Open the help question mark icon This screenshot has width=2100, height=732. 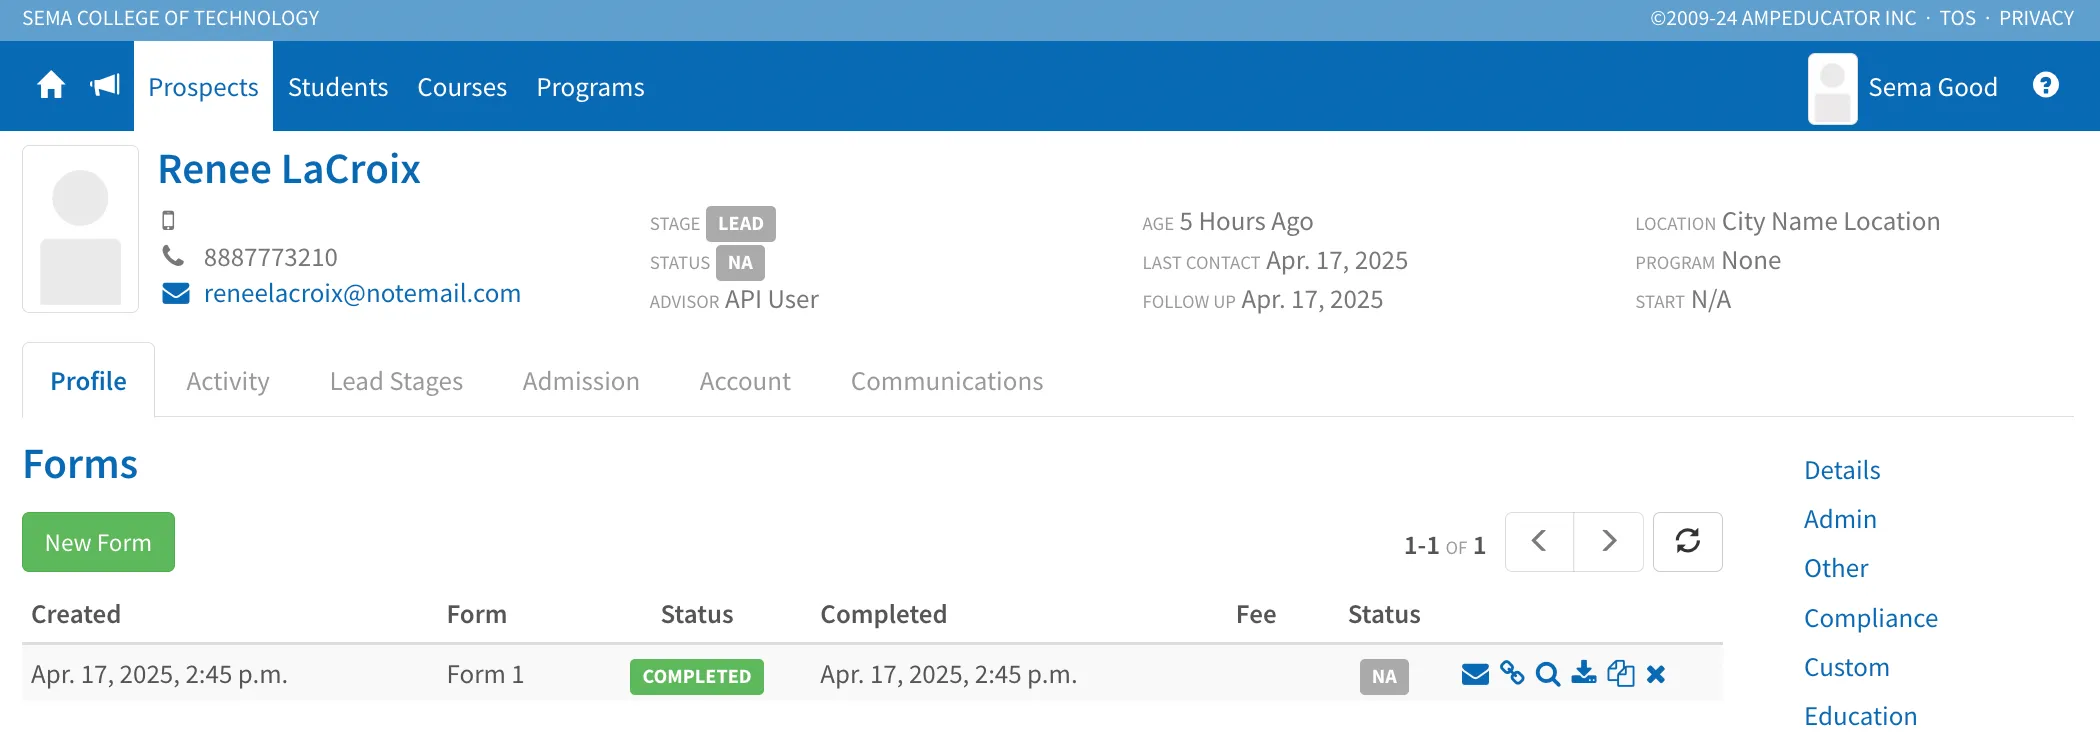point(2046,85)
